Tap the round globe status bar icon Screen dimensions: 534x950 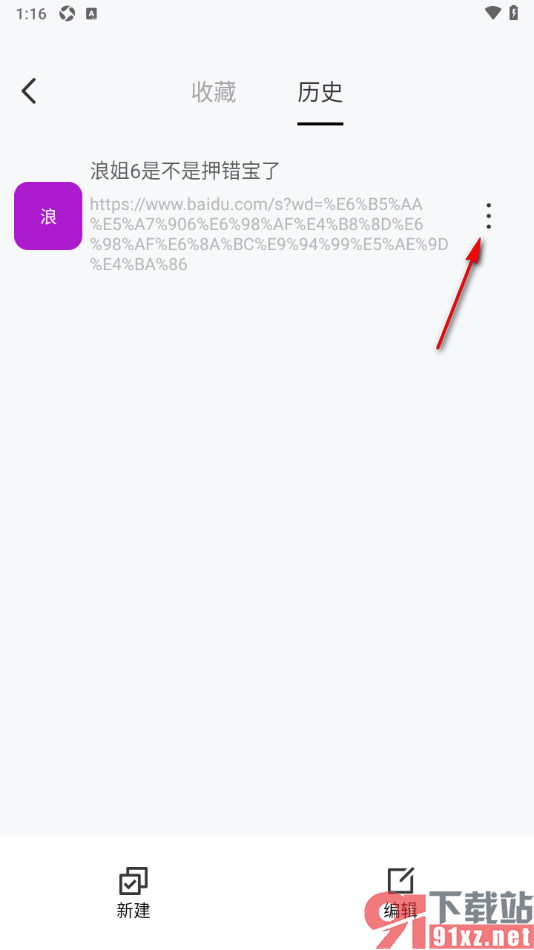point(67,13)
